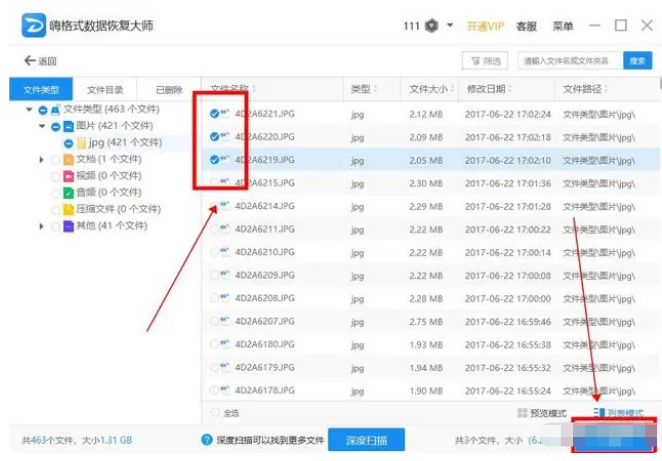Open 客服 customer service
This screenshot has height=461, width=662.
click(526, 26)
